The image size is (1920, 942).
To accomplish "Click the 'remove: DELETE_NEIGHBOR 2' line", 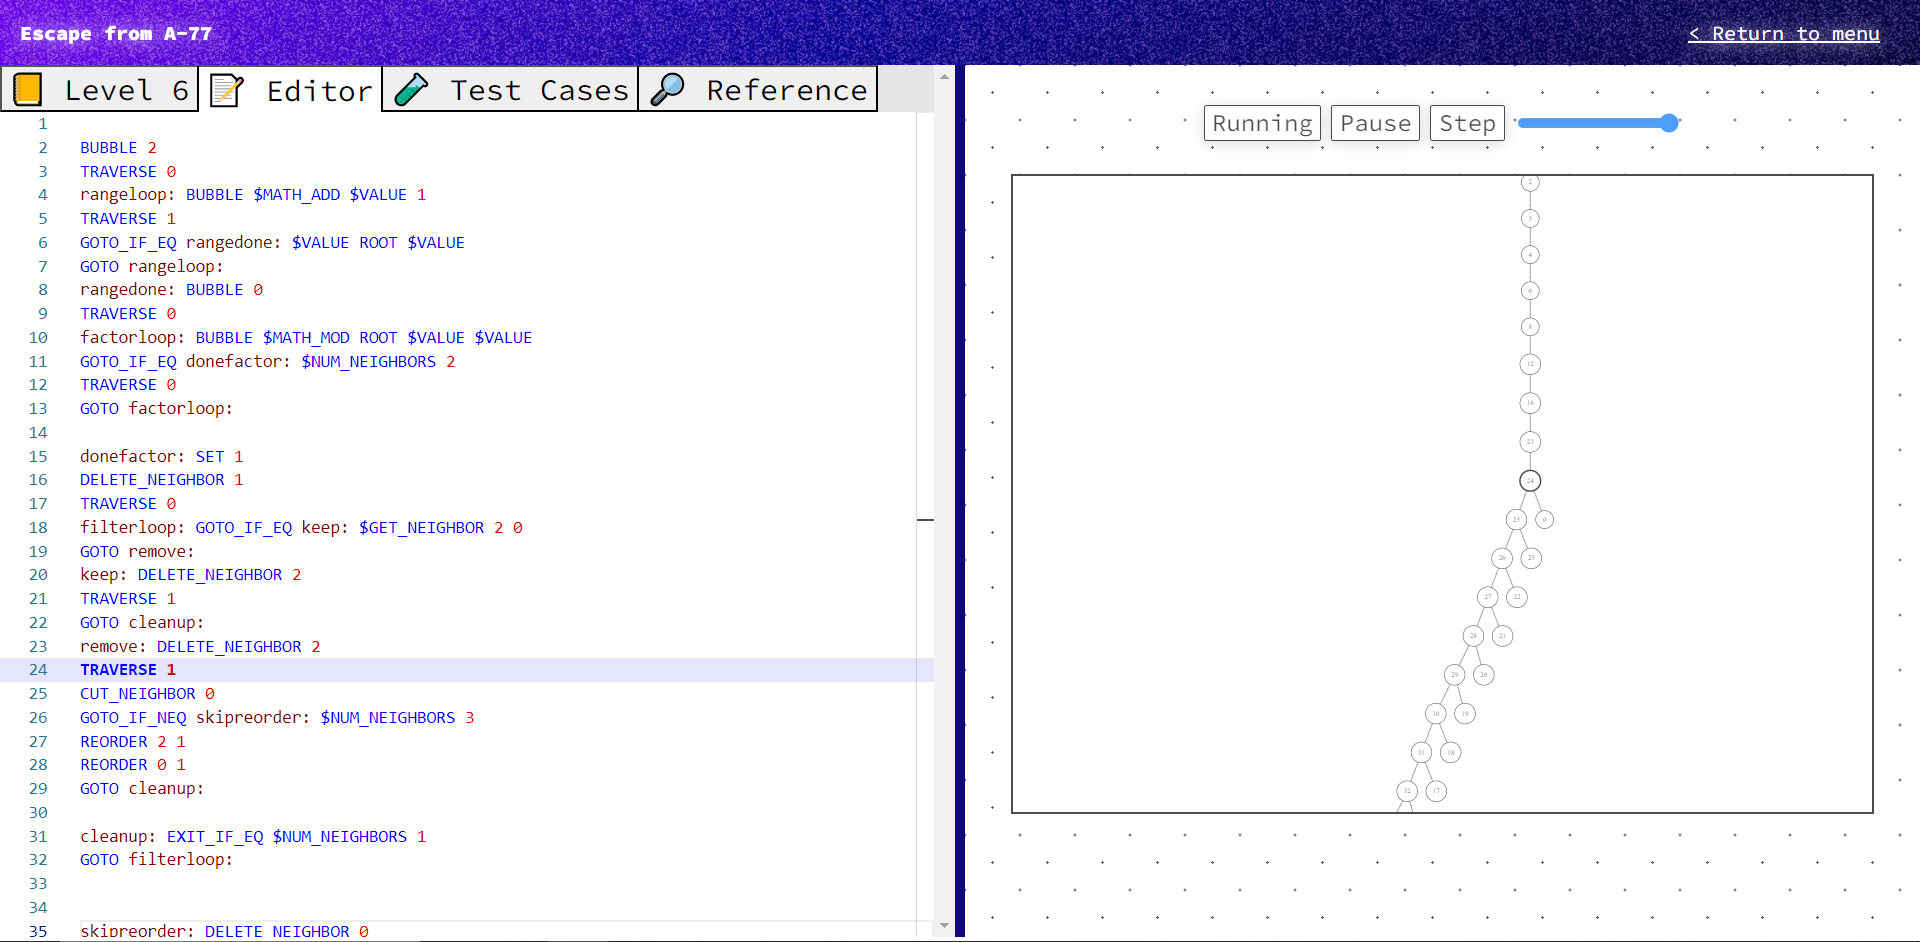I will point(200,647).
